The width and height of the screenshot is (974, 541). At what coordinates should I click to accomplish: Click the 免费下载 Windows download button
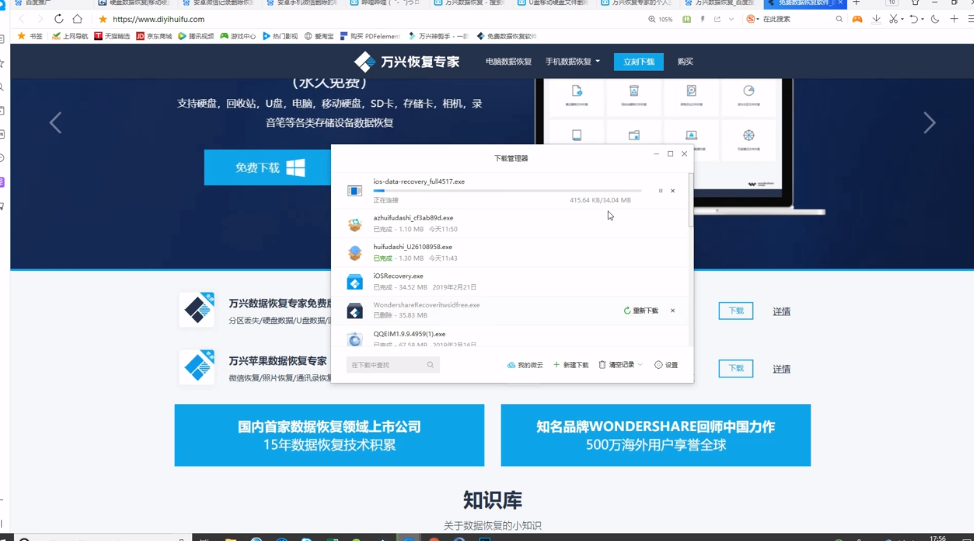tap(268, 168)
